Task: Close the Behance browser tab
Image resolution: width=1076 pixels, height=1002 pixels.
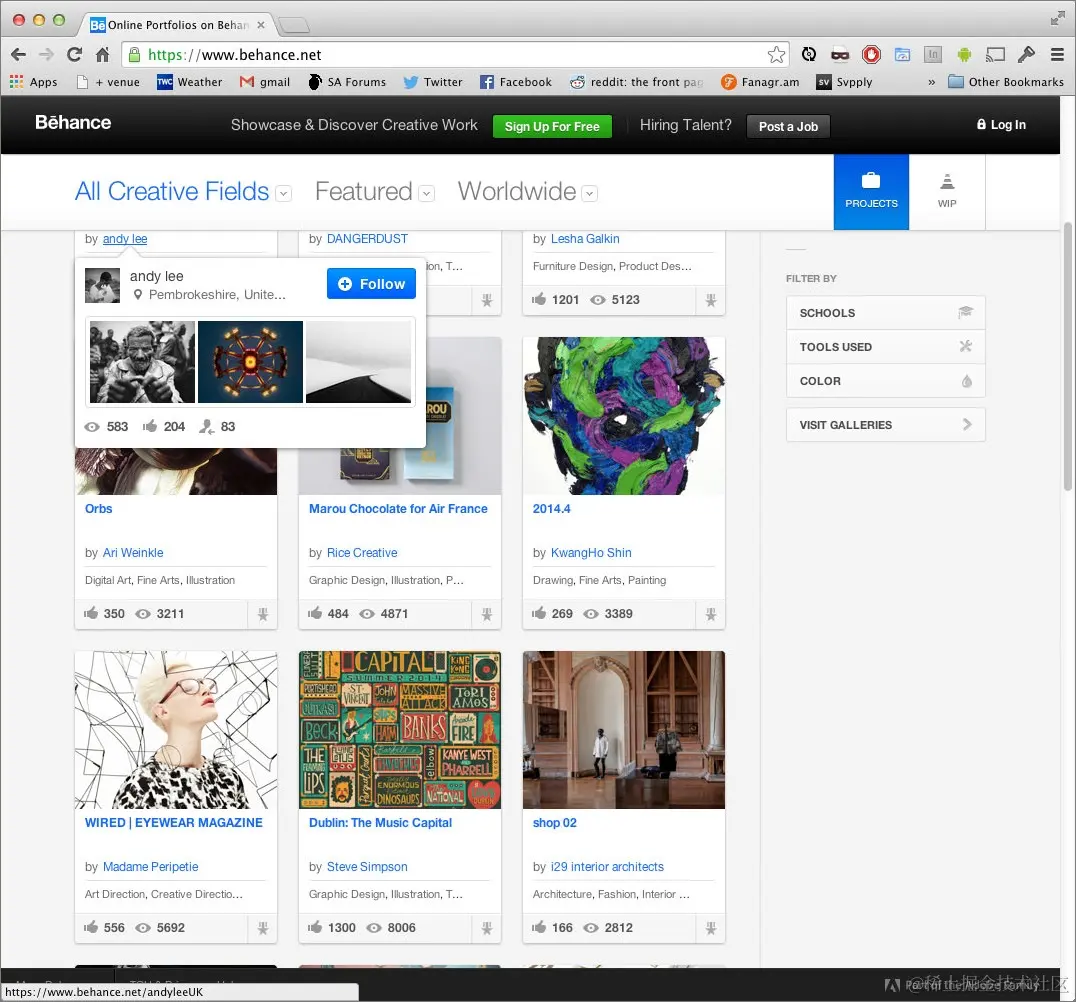Action: (261, 25)
